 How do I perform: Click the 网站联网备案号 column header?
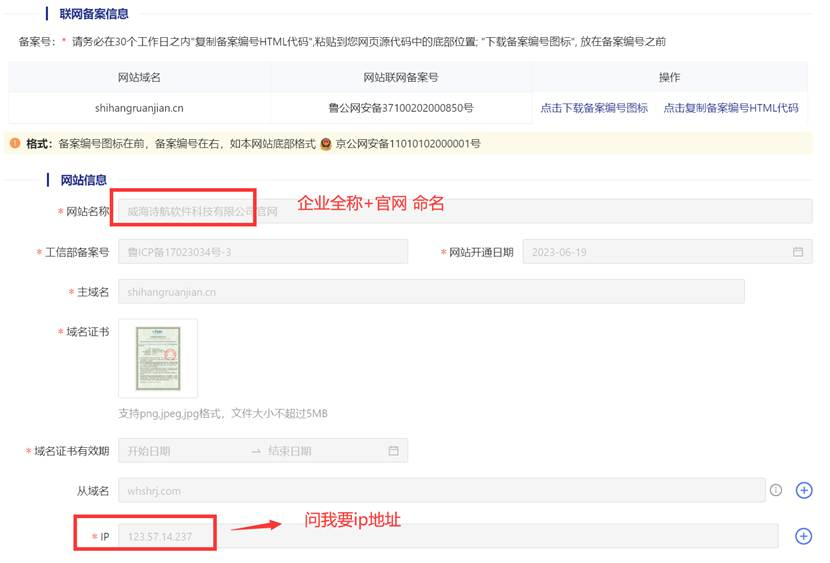[401, 77]
